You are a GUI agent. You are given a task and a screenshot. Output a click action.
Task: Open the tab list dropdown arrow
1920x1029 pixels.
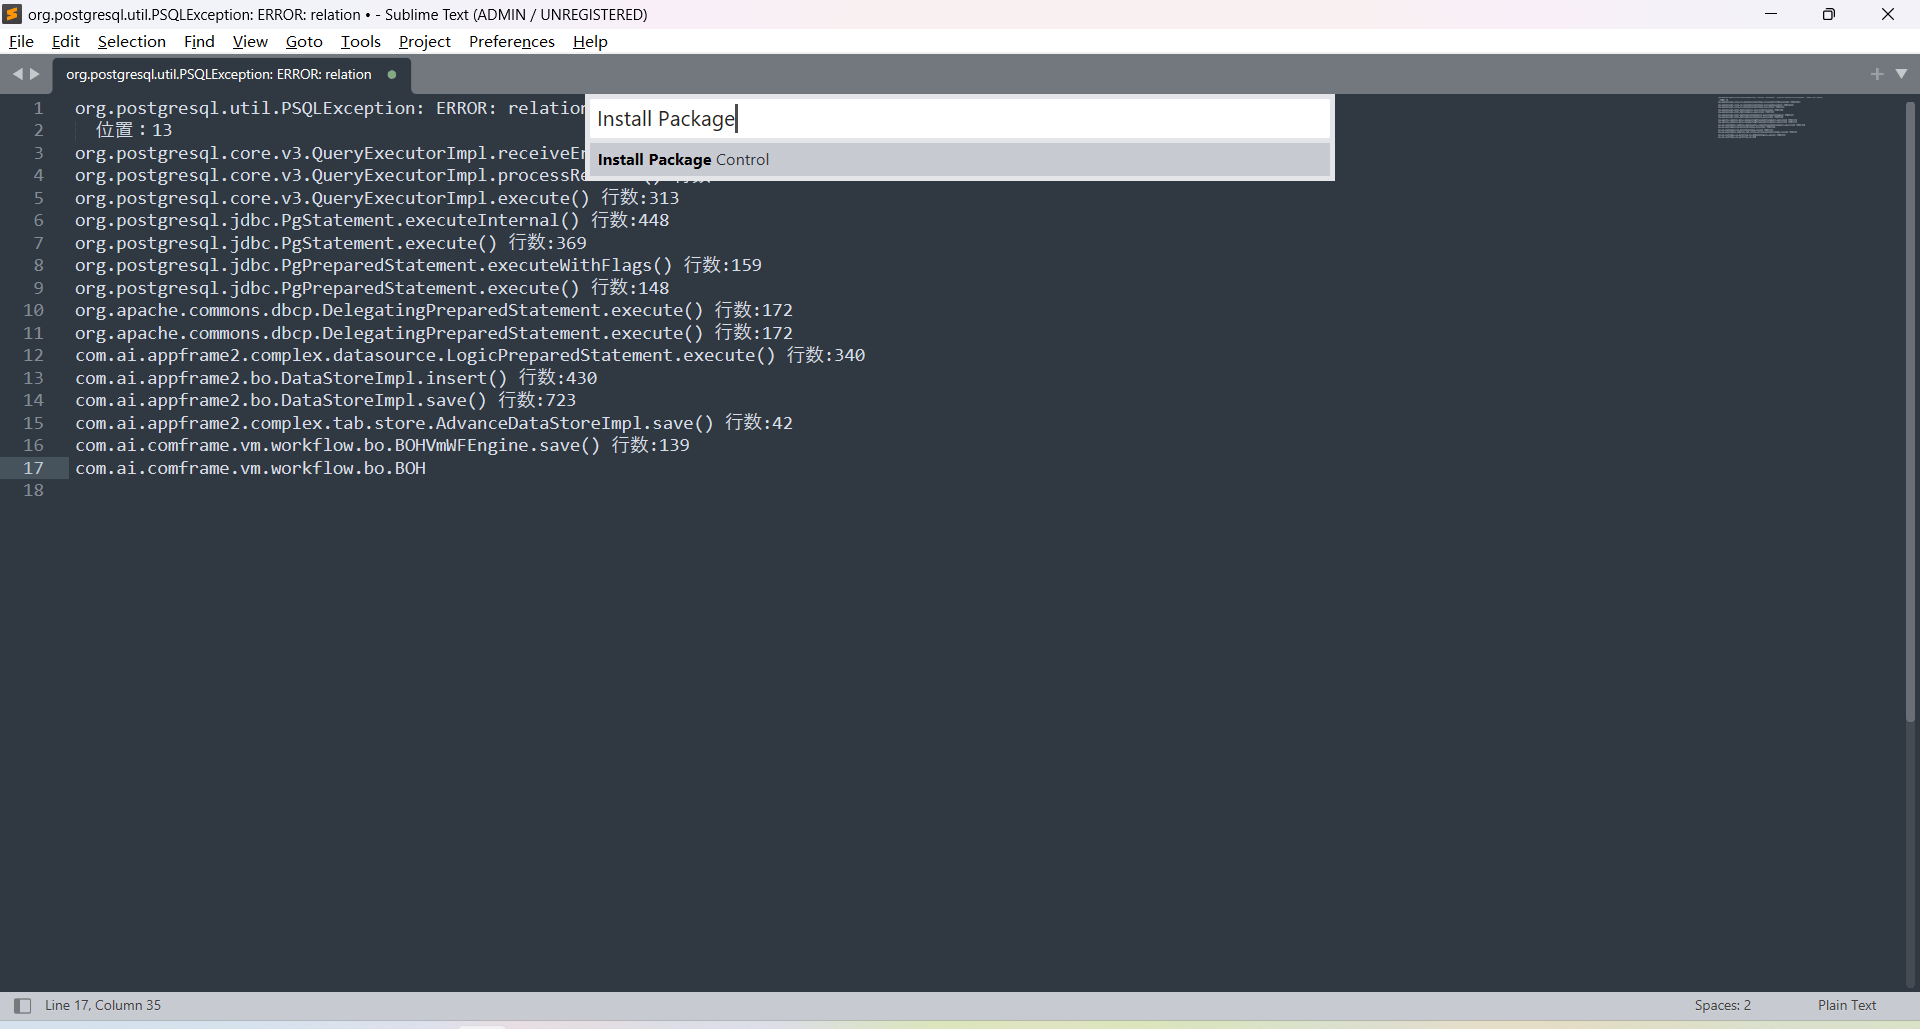click(1901, 74)
